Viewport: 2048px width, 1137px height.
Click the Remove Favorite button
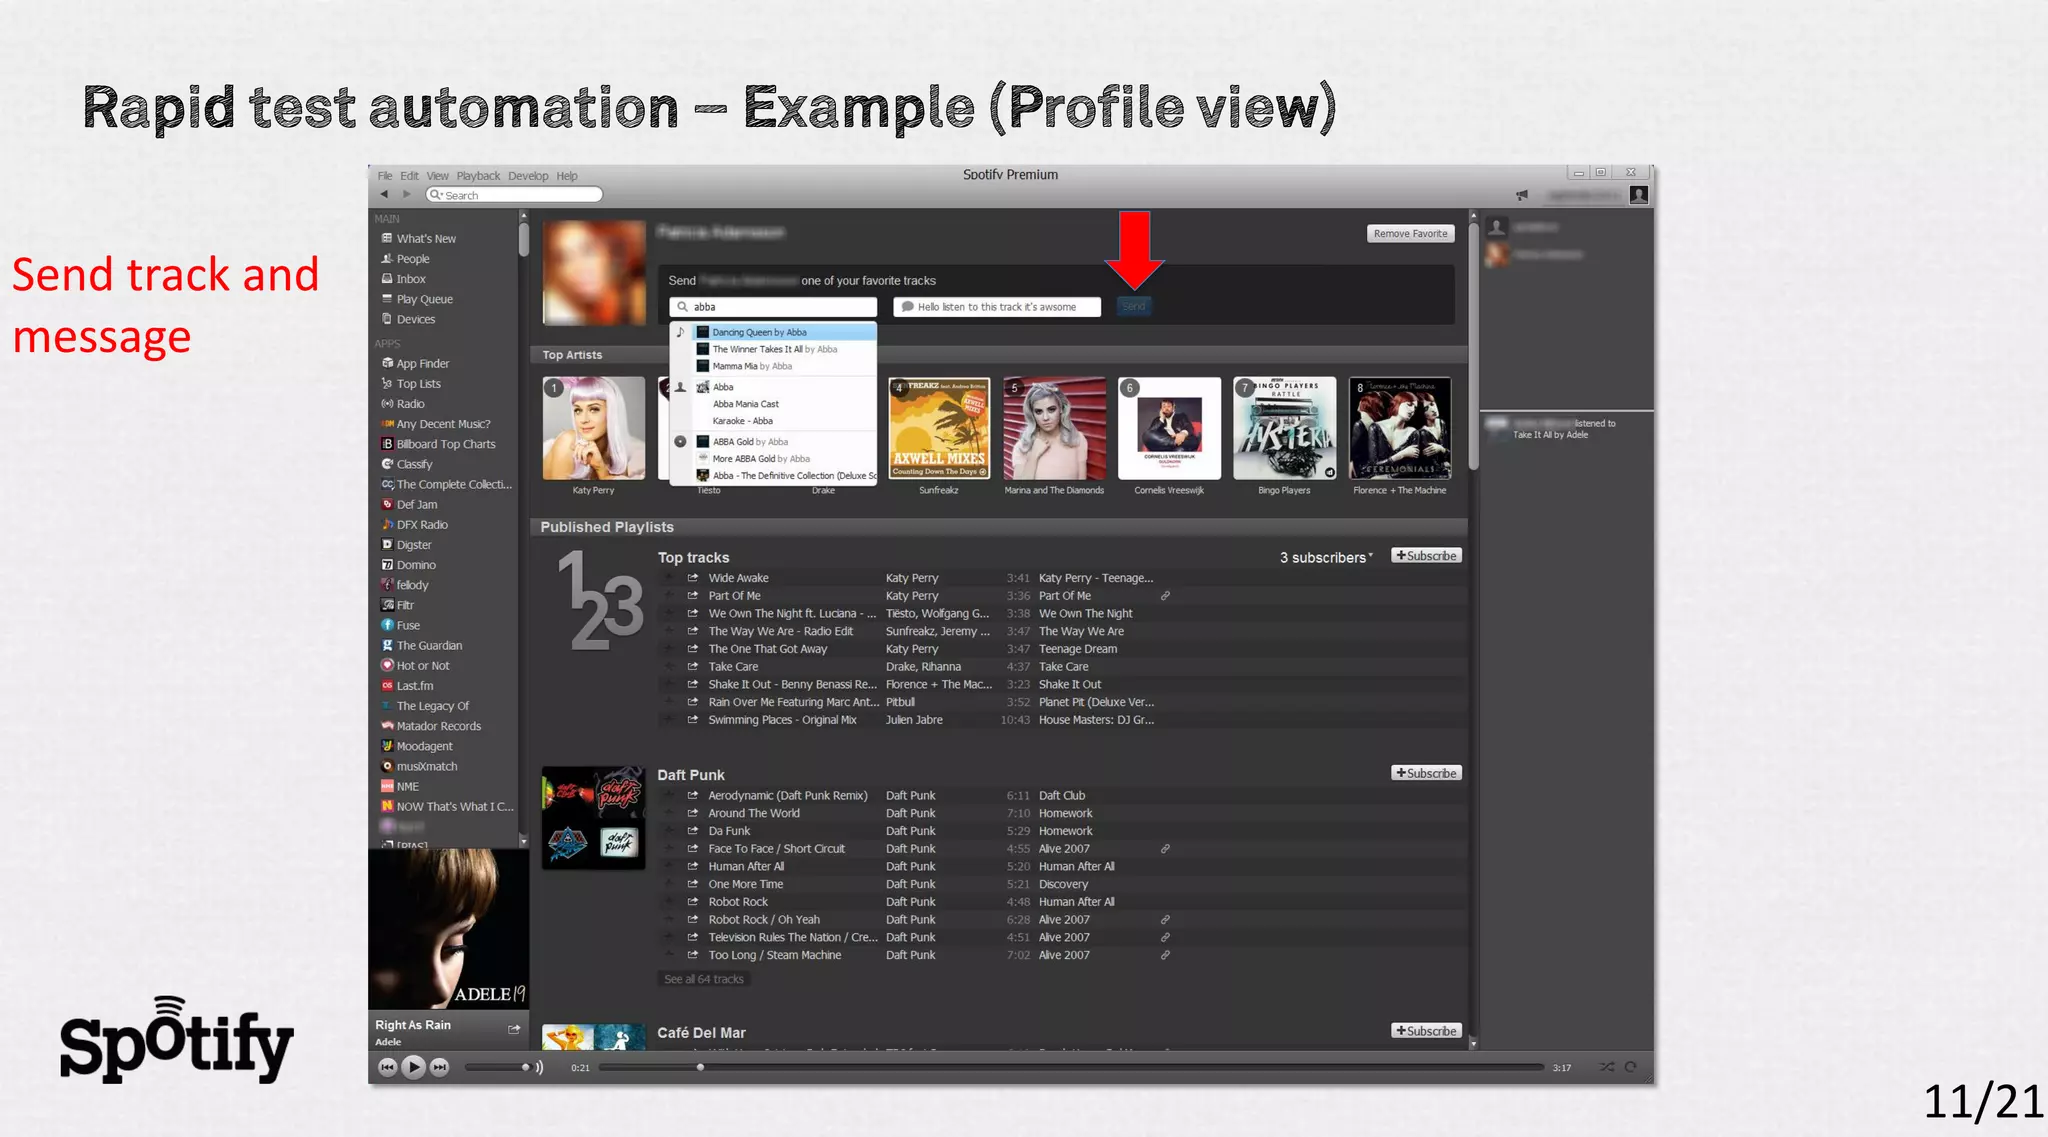tap(1410, 234)
